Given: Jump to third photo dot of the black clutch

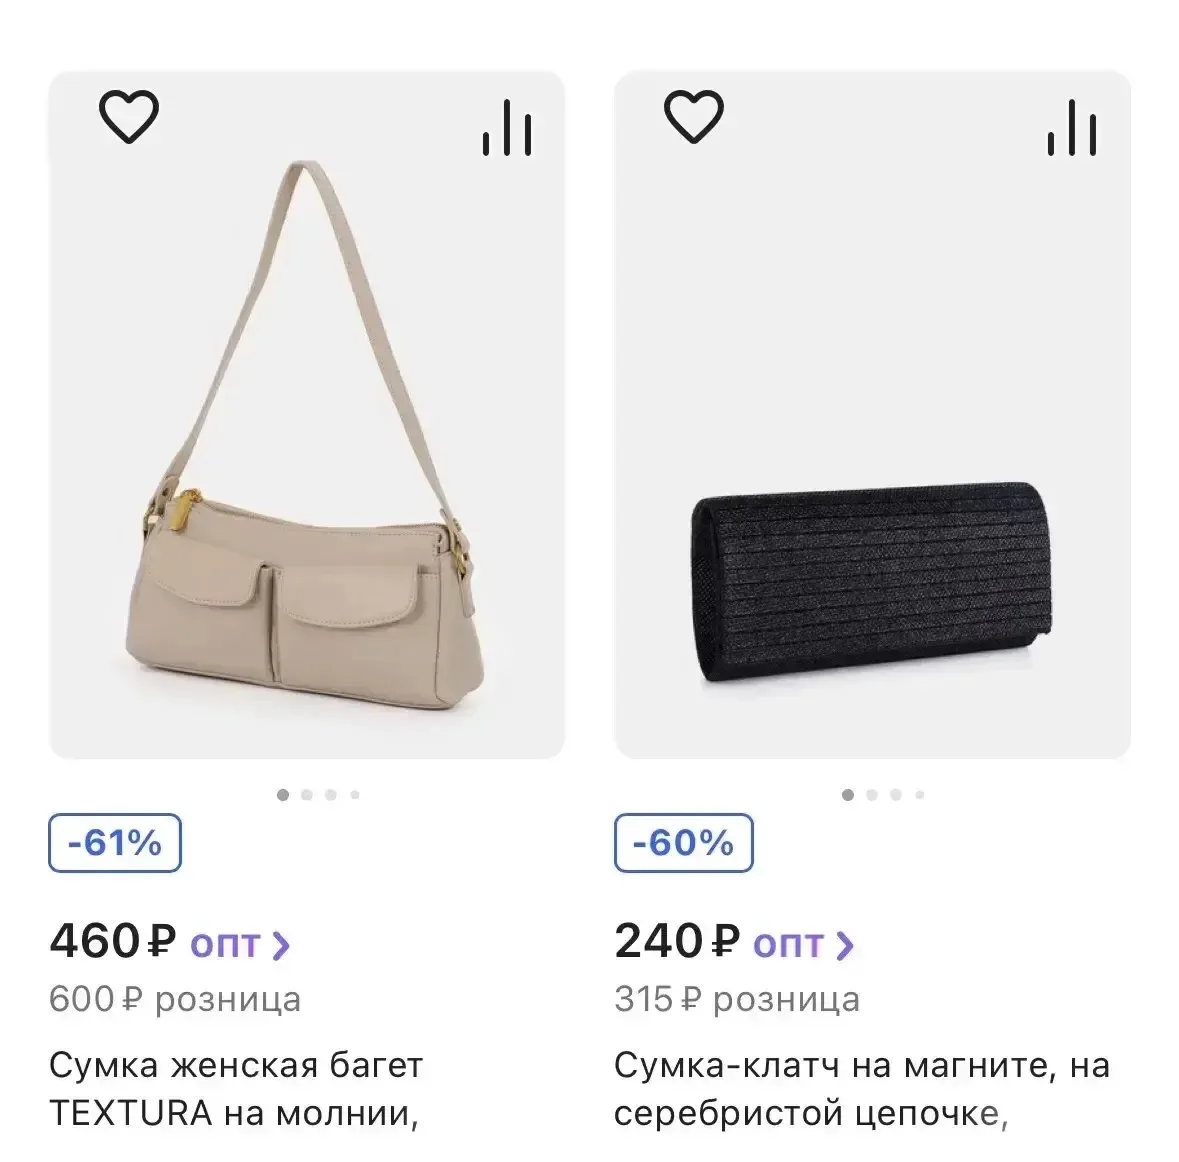Looking at the screenshot, I should [896, 795].
